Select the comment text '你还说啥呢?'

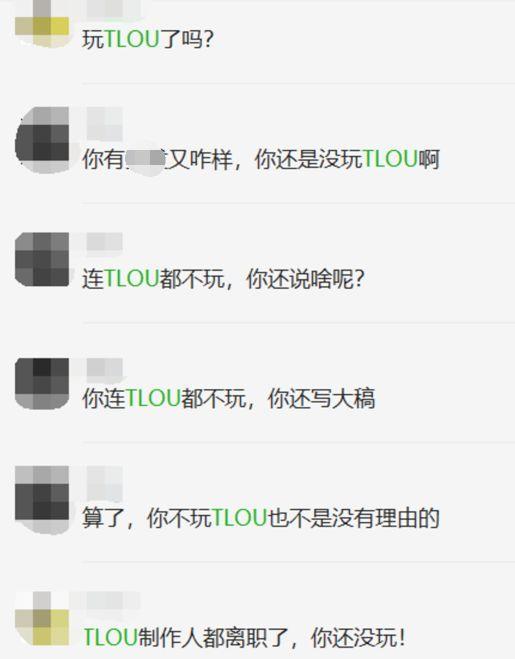coord(305,278)
